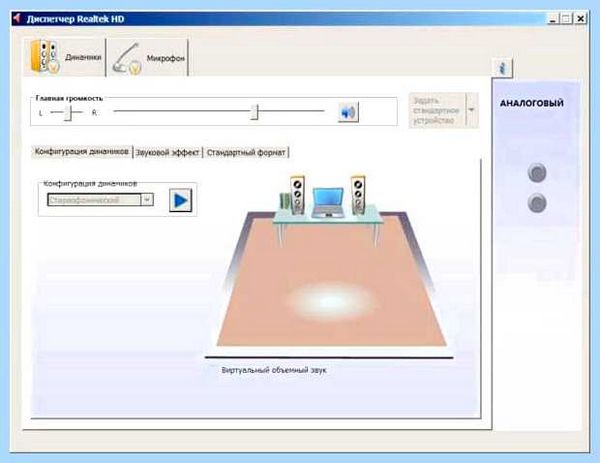Click the Задать стандартное устройство button
Viewport: 600px width, 463px height.
pos(437,111)
